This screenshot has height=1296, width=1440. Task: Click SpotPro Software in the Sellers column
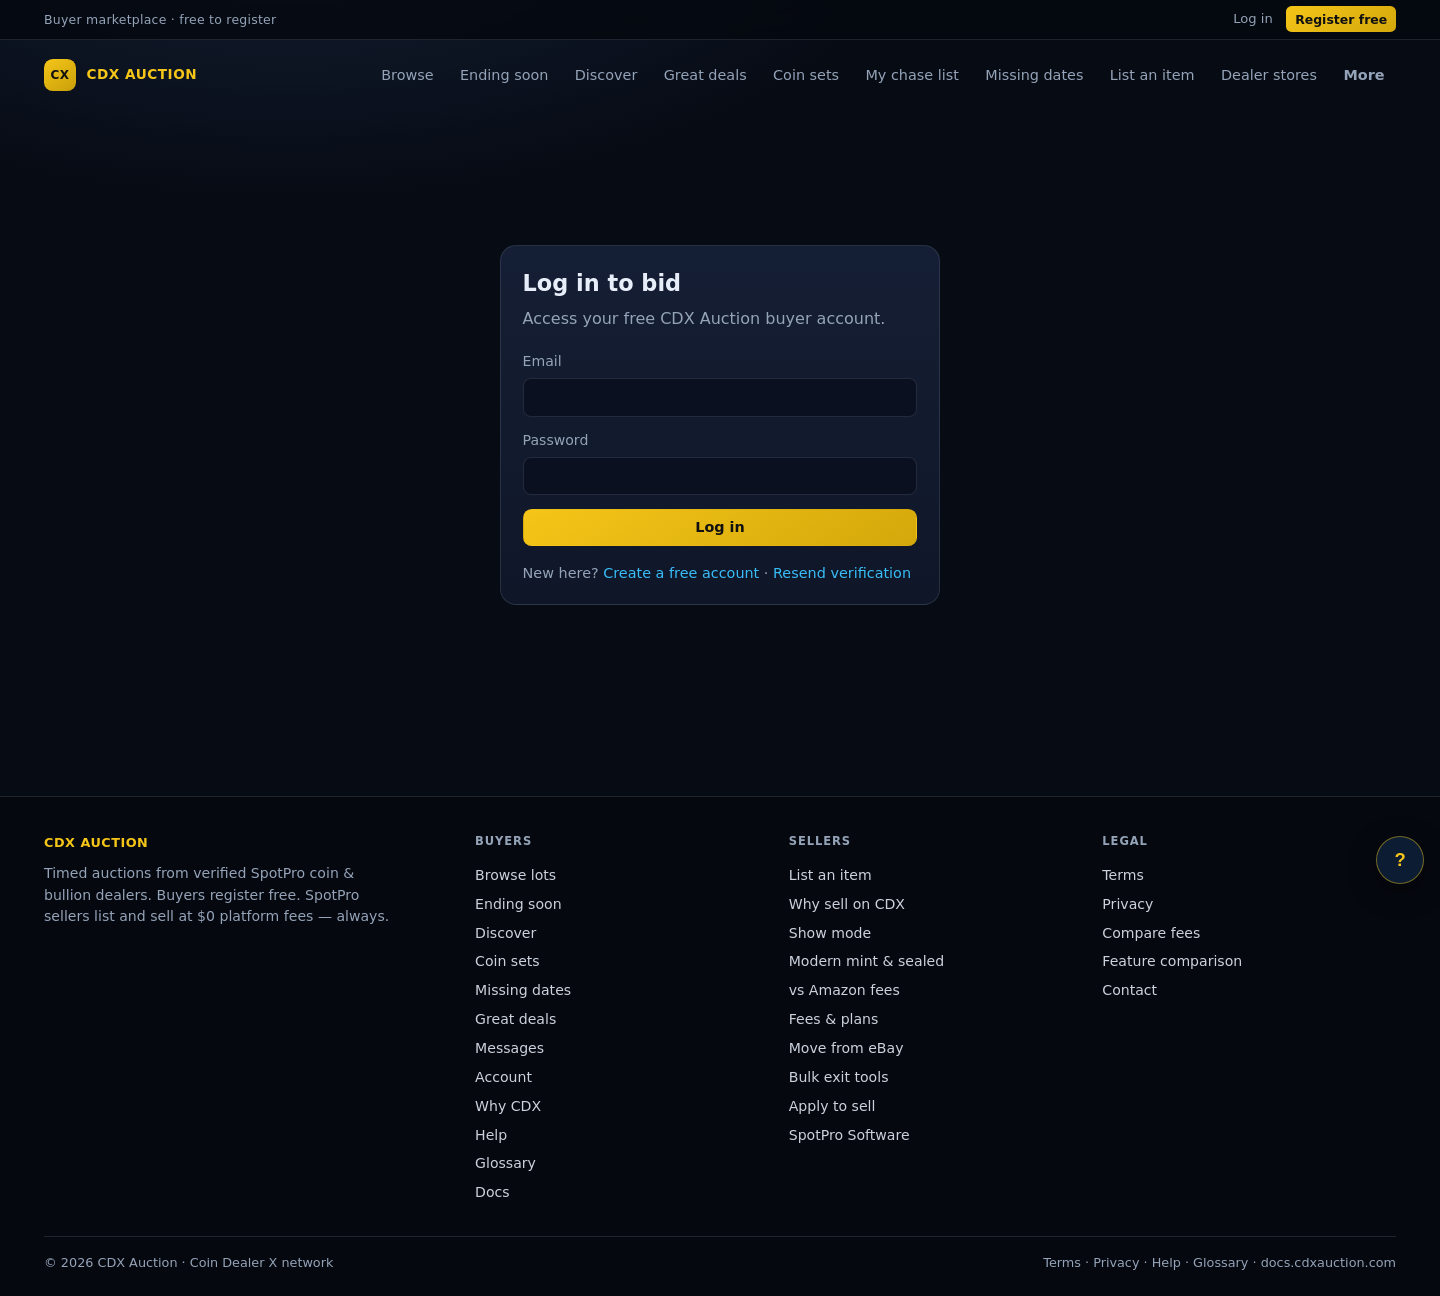point(849,1135)
